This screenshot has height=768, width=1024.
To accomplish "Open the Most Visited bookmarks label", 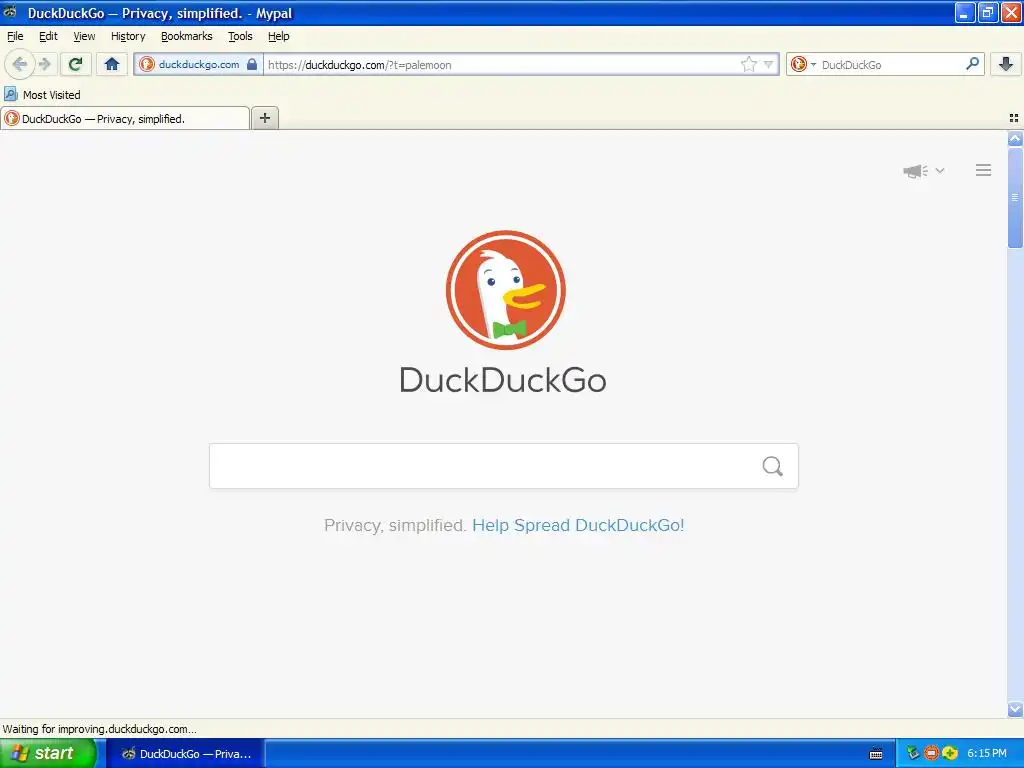I will tap(52, 95).
